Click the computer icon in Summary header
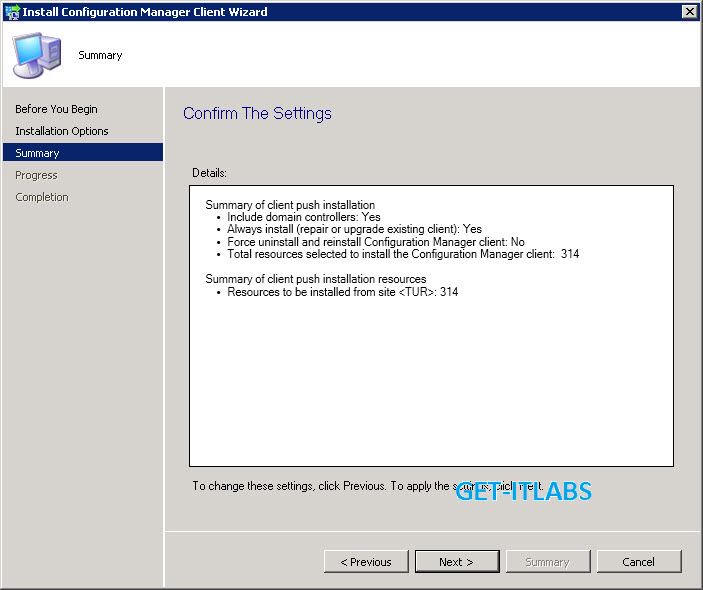Viewport: 703px width, 590px height. (x=37, y=55)
